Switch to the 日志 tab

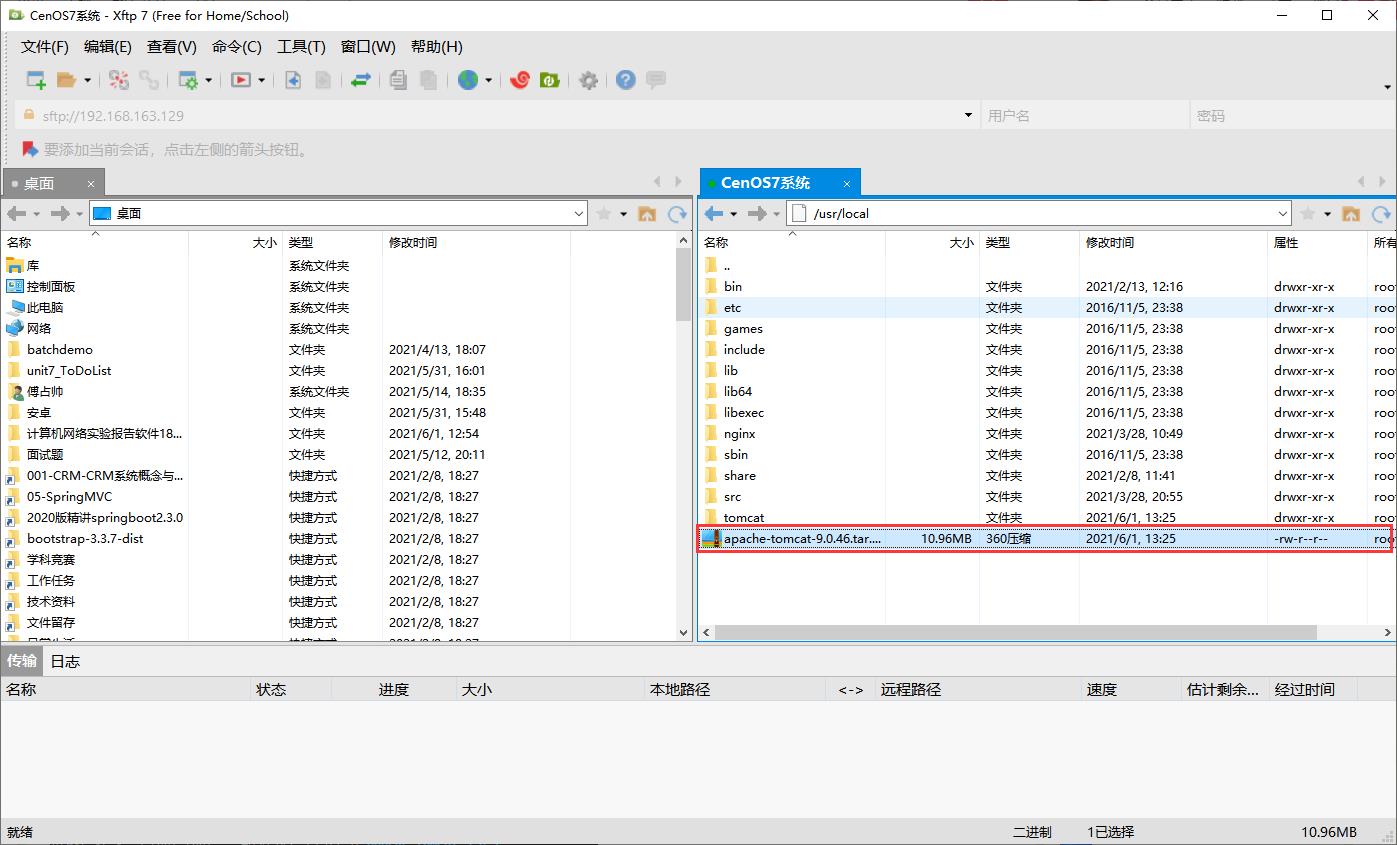[65, 661]
